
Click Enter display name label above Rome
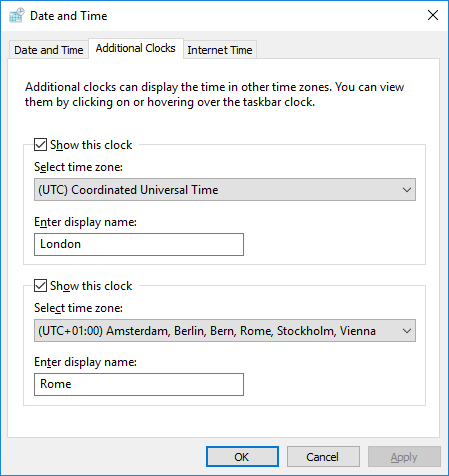85,362
